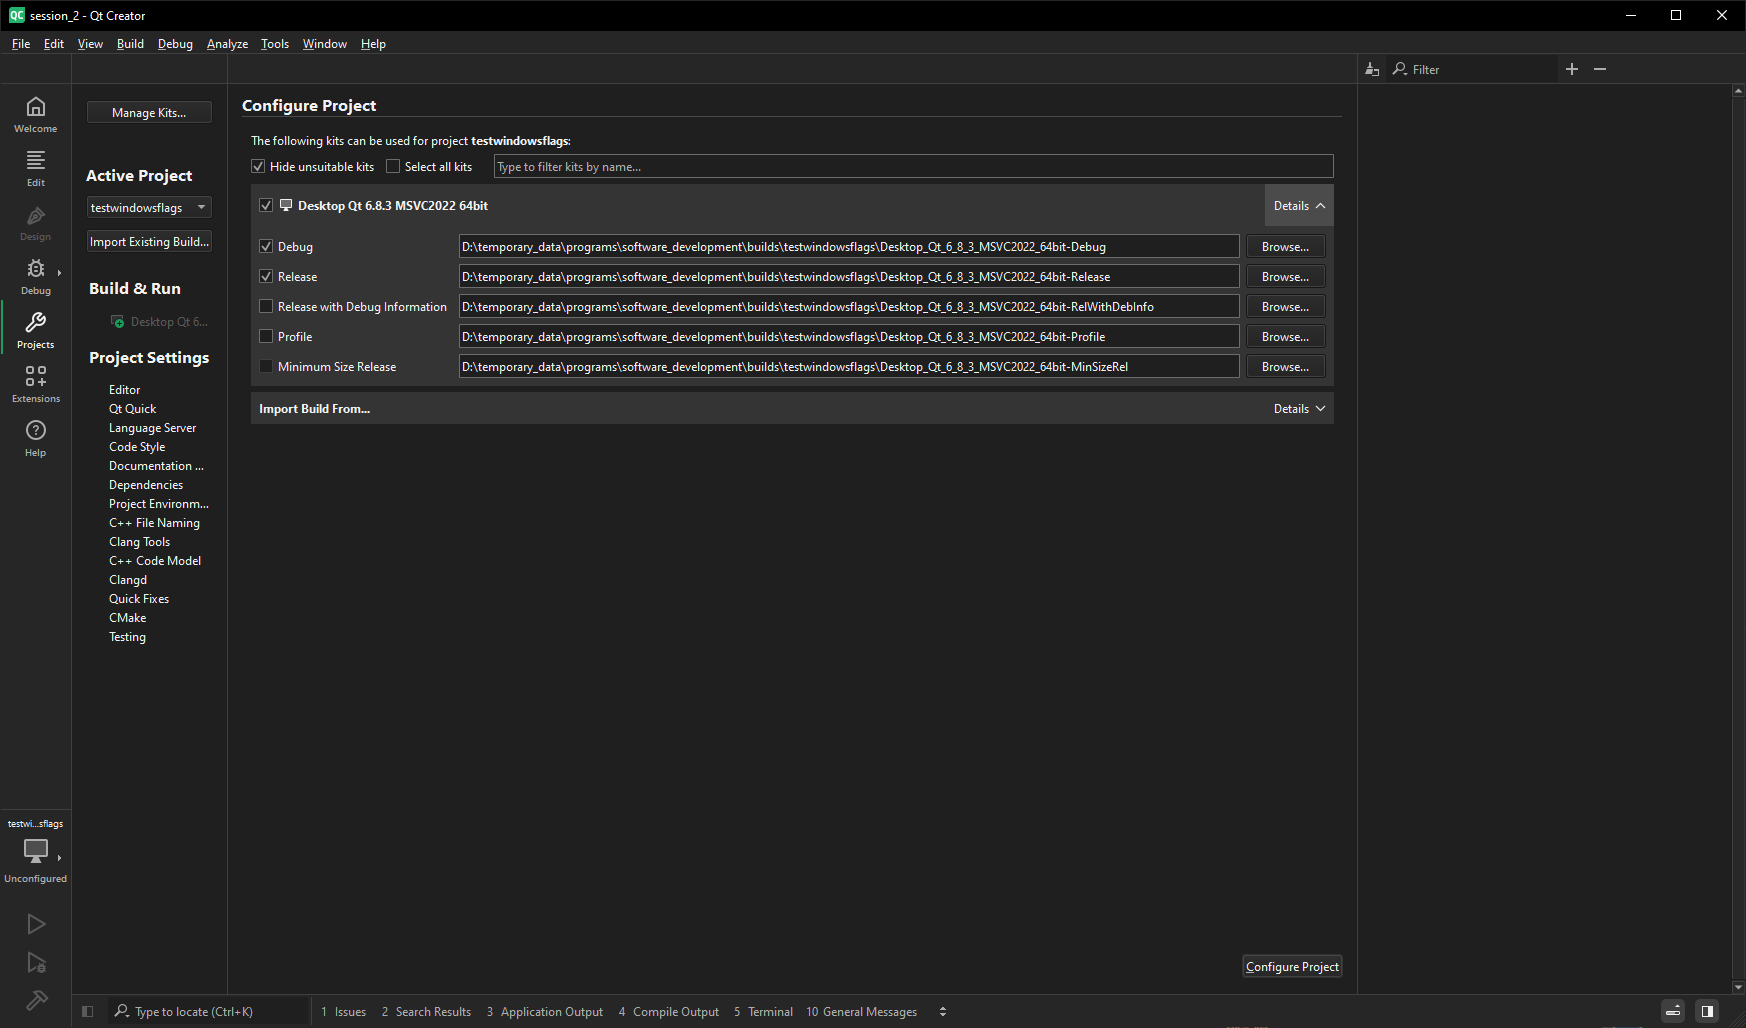Click the monitor icon beside Desktop Qt kit
The height and width of the screenshot is (1028, 1746).
[x=286, y=205]
